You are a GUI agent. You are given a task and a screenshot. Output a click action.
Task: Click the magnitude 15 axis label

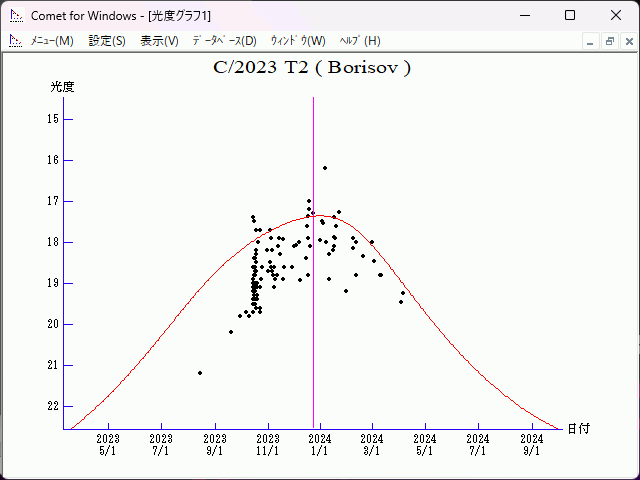53,119
